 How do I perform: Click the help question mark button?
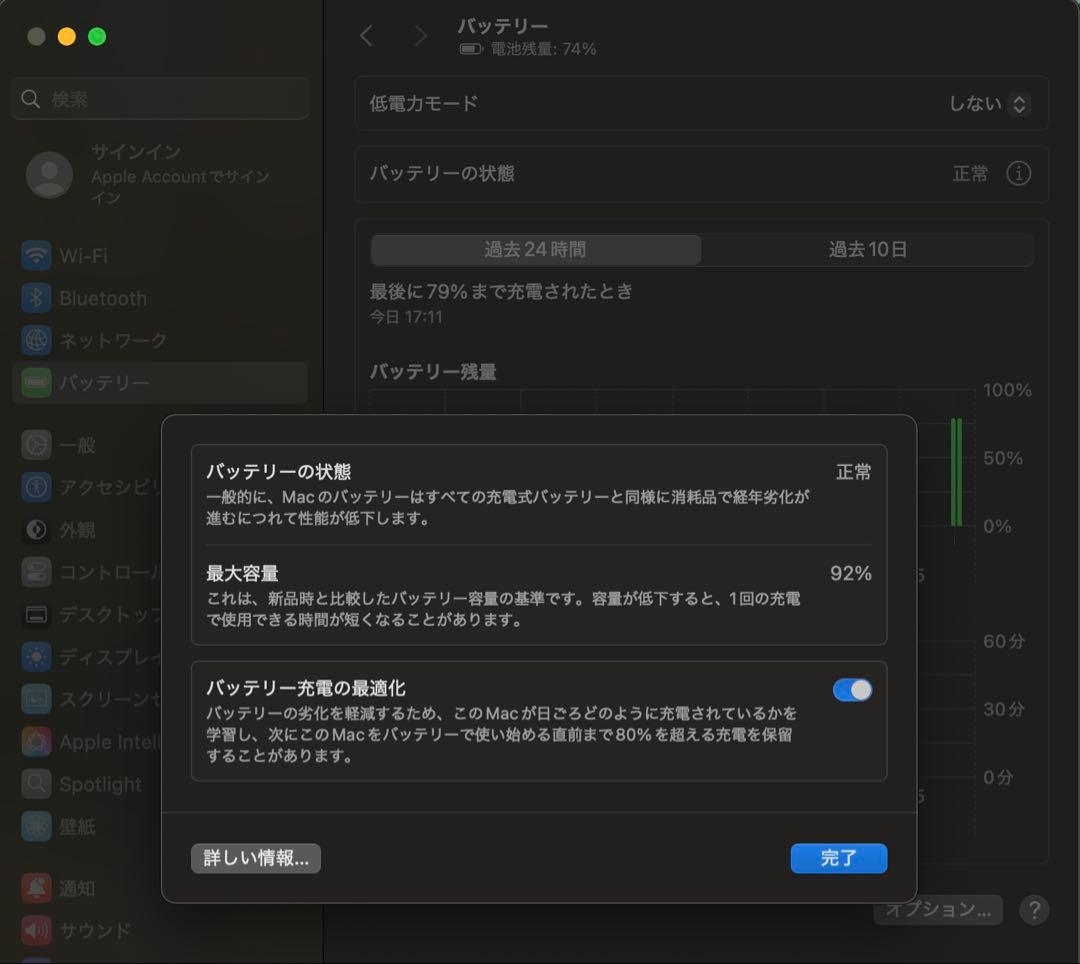1033,910
